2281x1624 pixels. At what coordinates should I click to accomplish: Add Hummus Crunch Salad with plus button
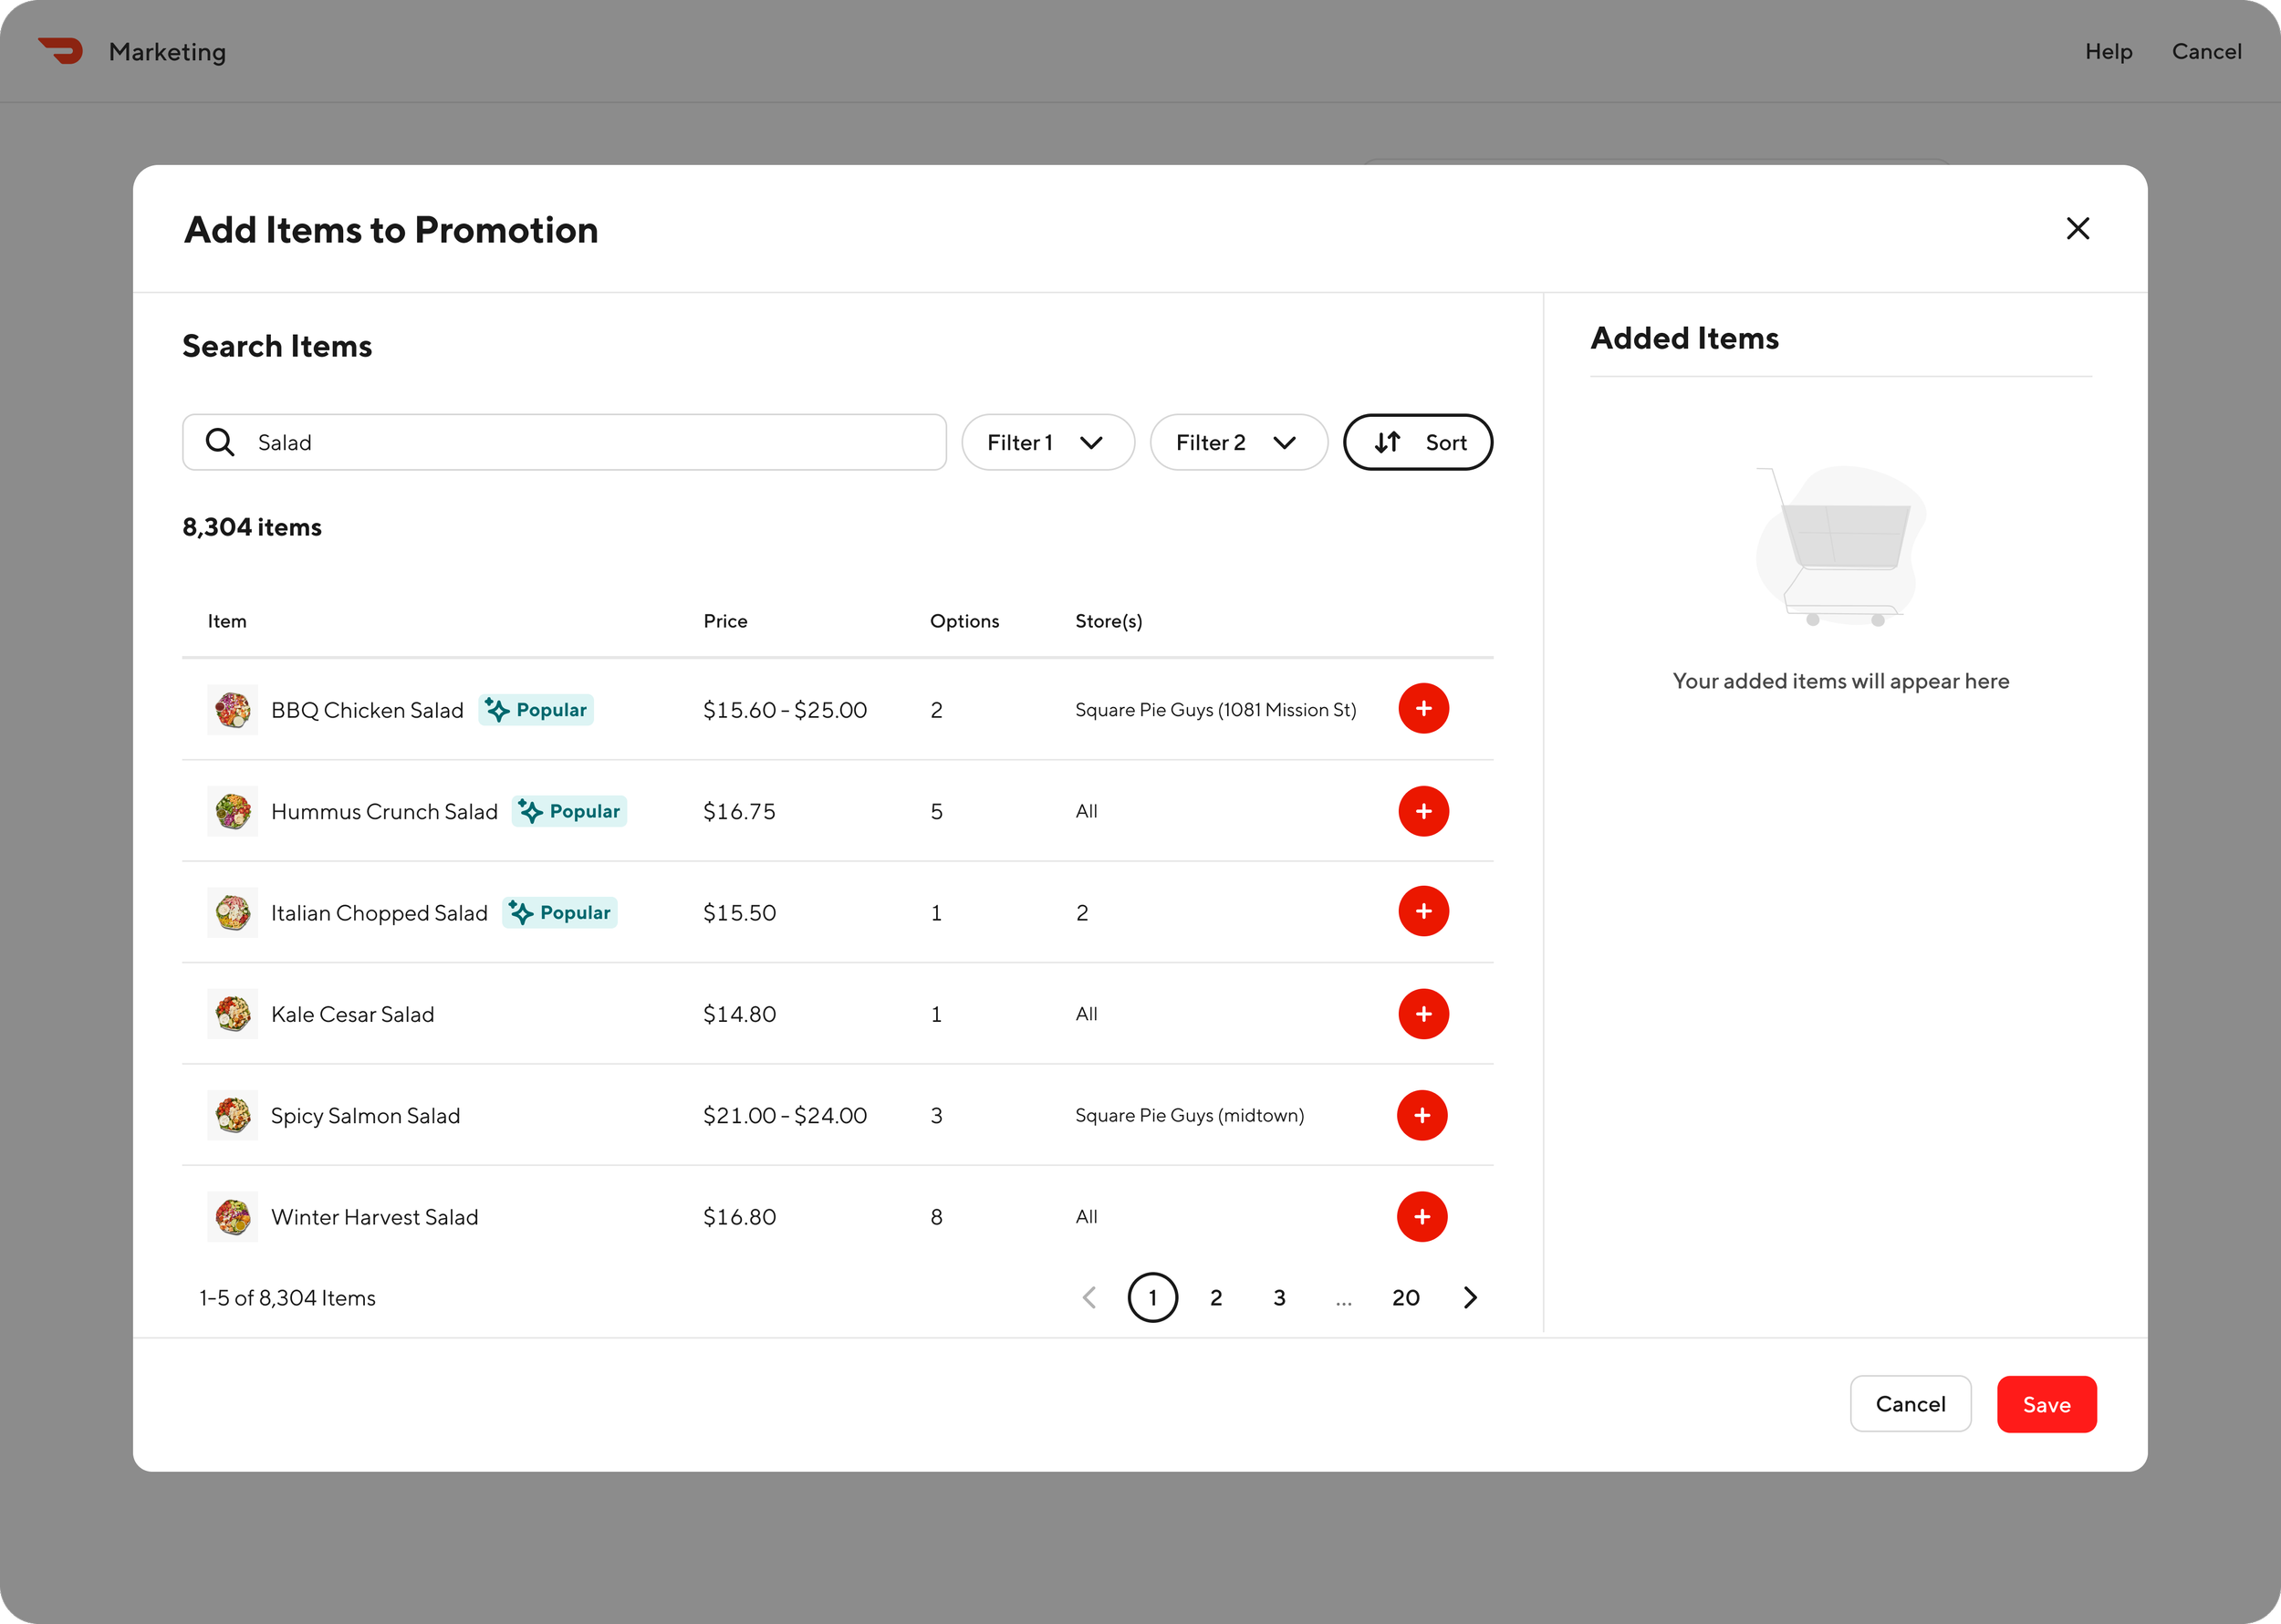click(1423, 811)
